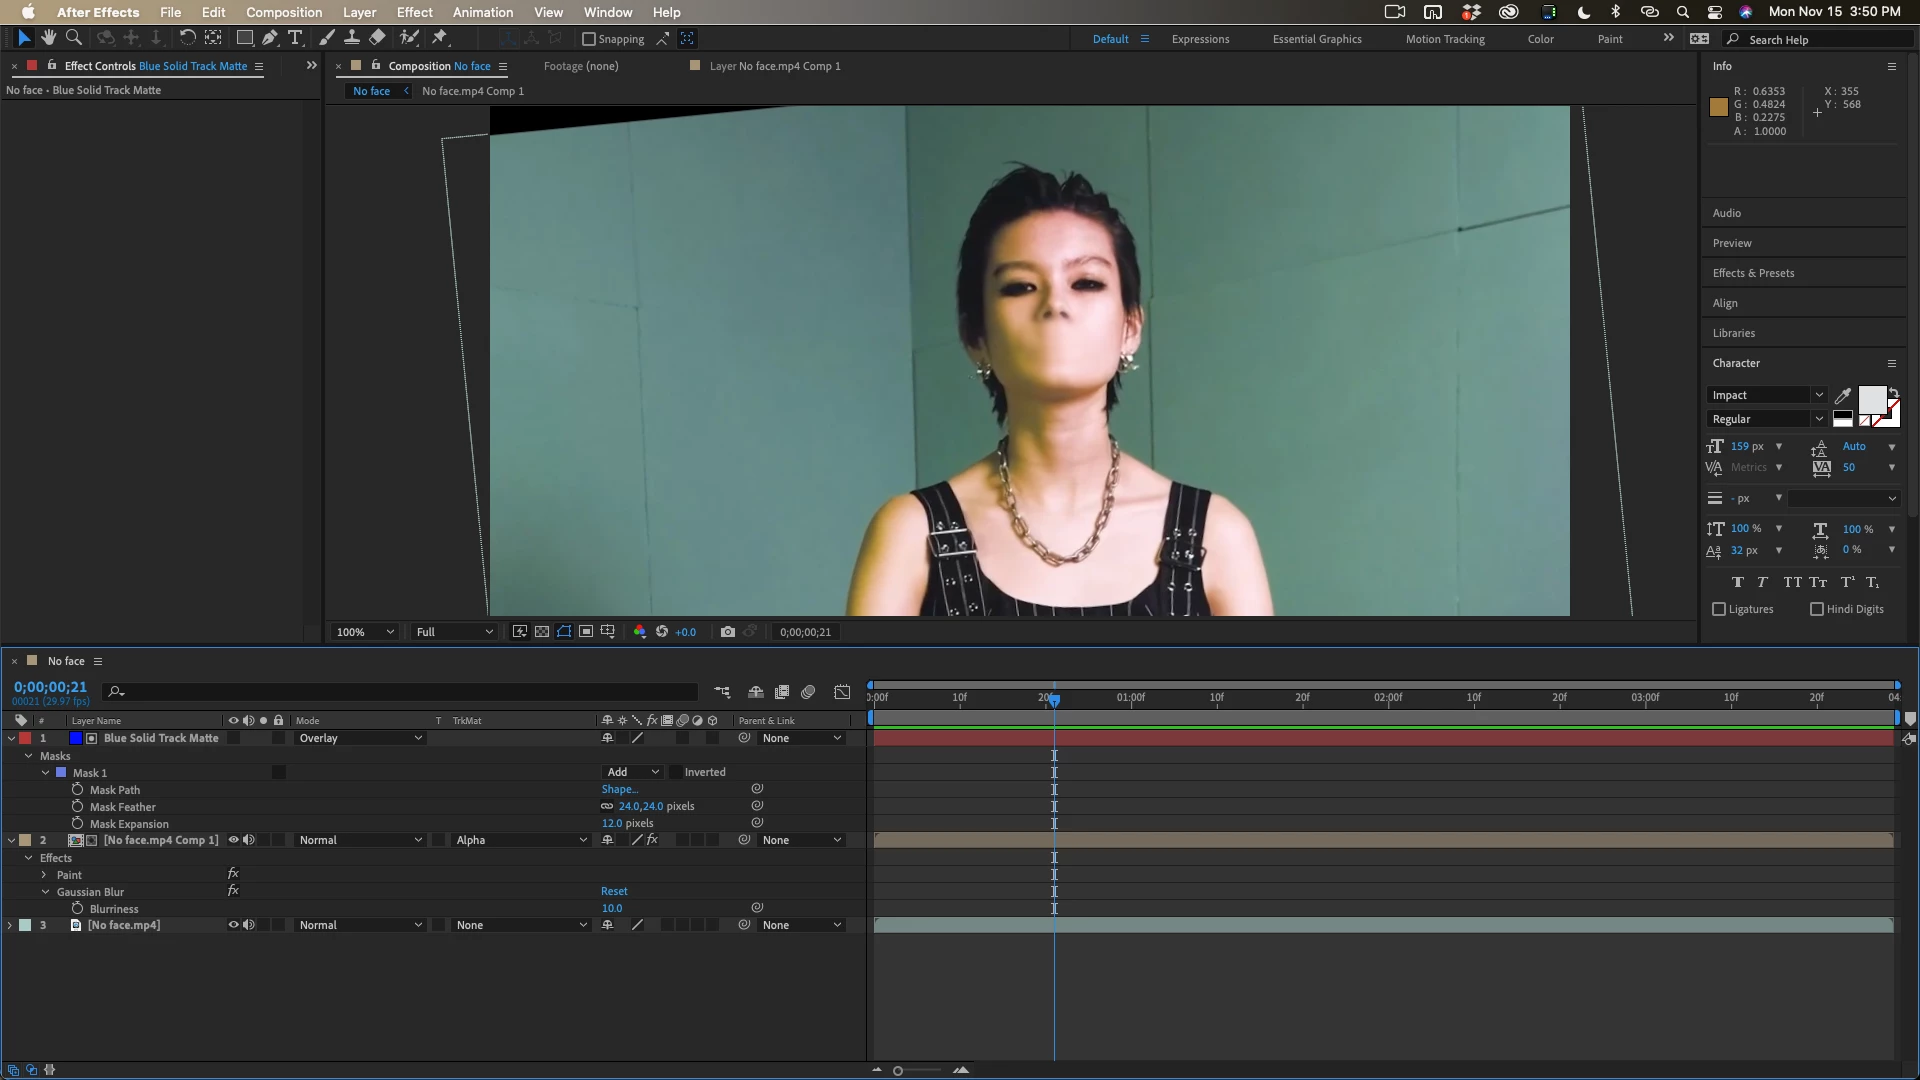This screenshot has width=1920, height=1080.
Task: Switch to Motion Tracking workspace
Action: [x=1444, y=39]
